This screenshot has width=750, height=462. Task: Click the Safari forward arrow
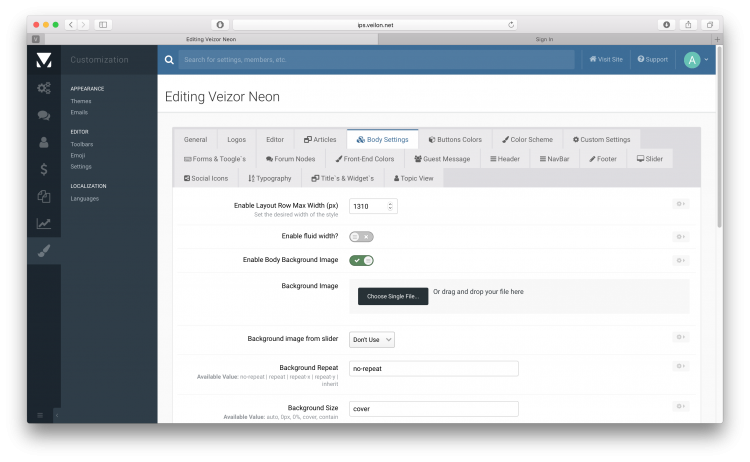[83, 24]
